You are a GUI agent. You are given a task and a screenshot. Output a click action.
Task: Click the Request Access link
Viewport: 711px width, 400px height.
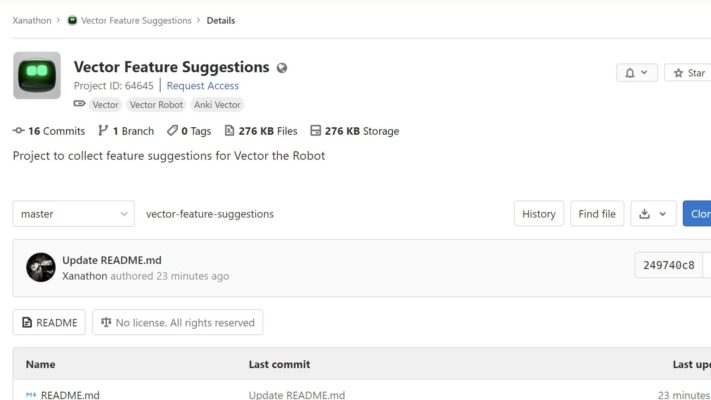[x=203, y=86]
